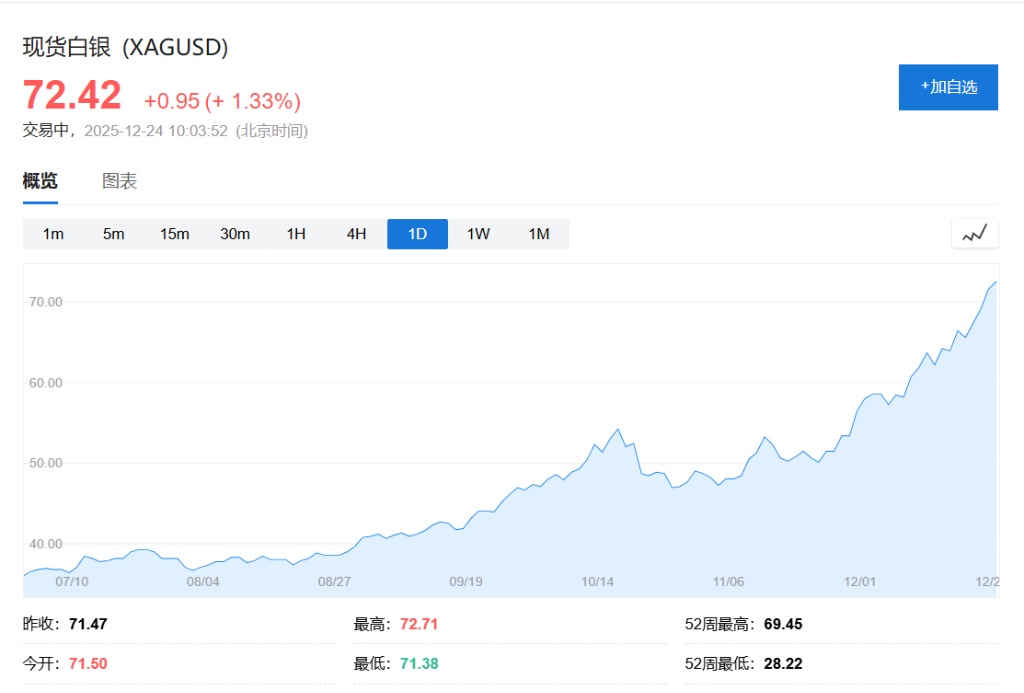Click the 现货白银 (XAGUSD) title
Image resolution: width=1024 pixels, height=693 pixels.
click(x=126, y=47)
